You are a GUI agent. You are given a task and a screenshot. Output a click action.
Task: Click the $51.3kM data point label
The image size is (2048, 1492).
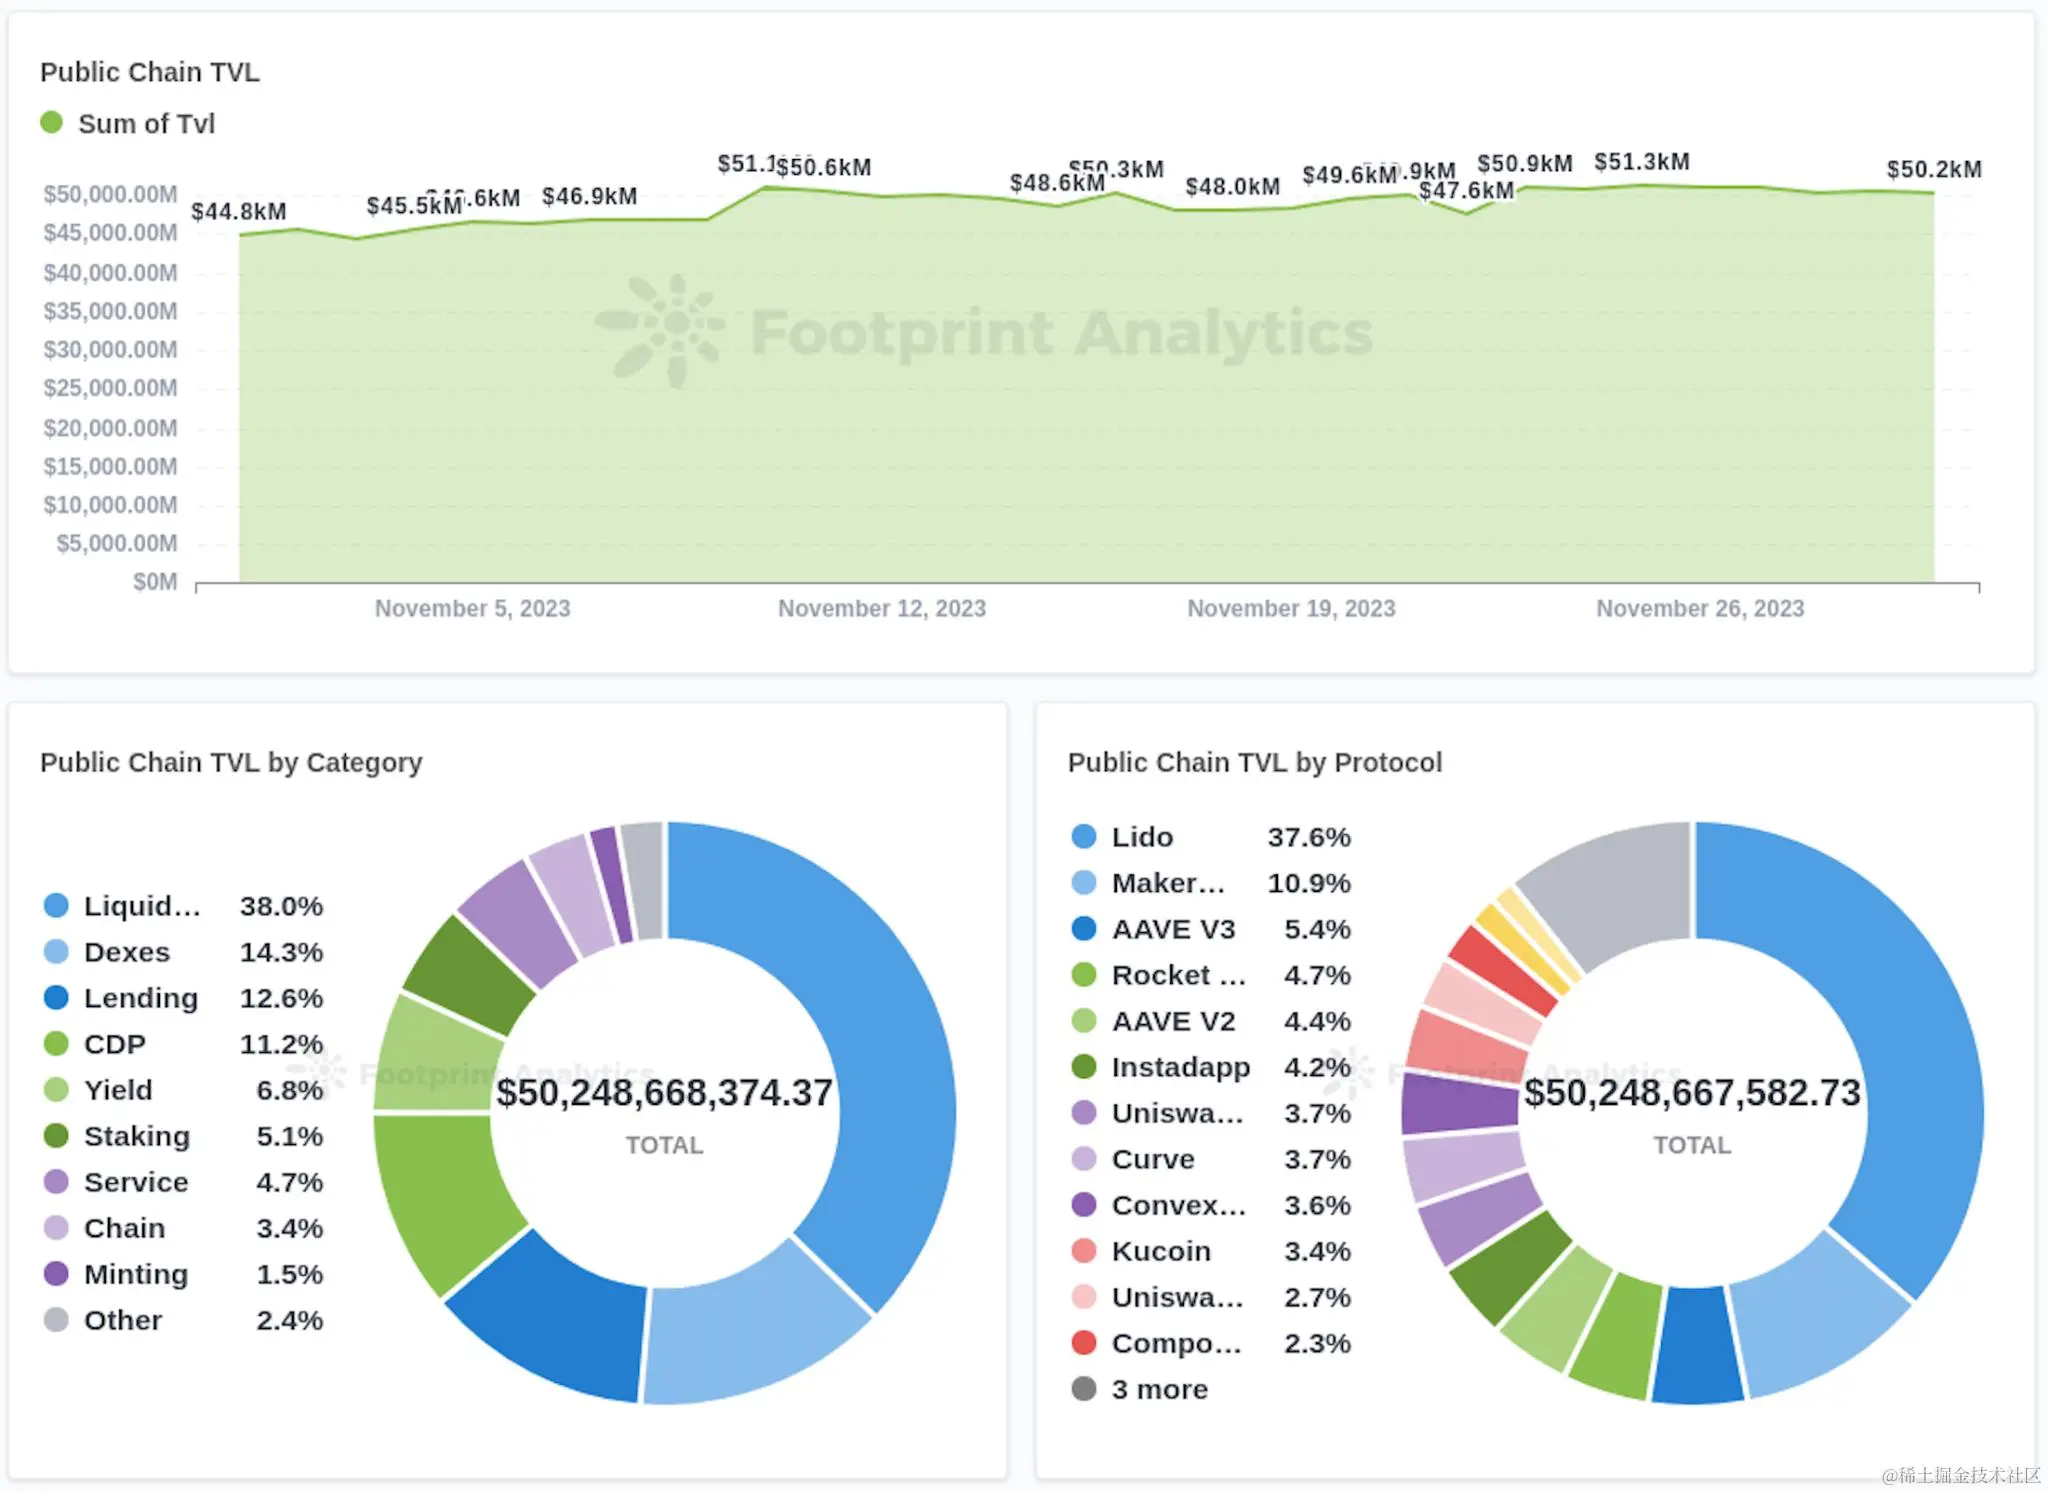pos(1641,162)
